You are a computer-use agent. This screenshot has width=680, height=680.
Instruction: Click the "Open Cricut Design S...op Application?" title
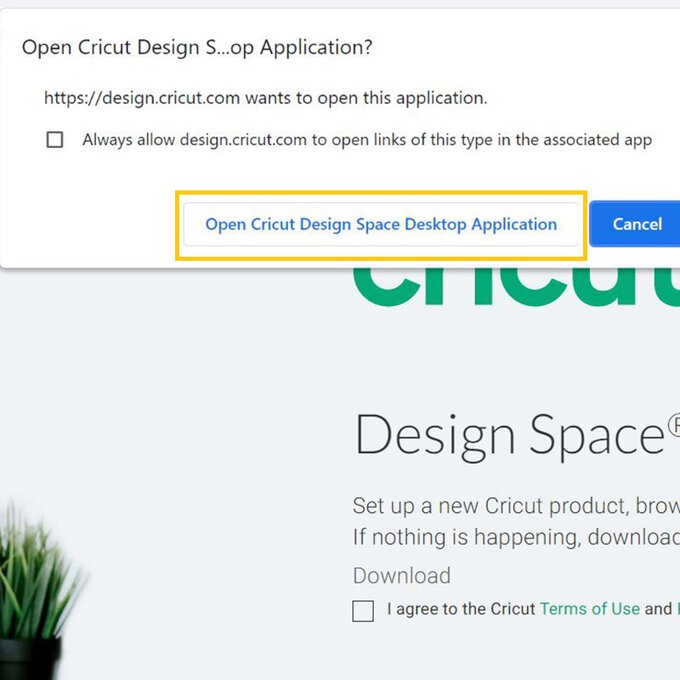click(x=197, y=47)
